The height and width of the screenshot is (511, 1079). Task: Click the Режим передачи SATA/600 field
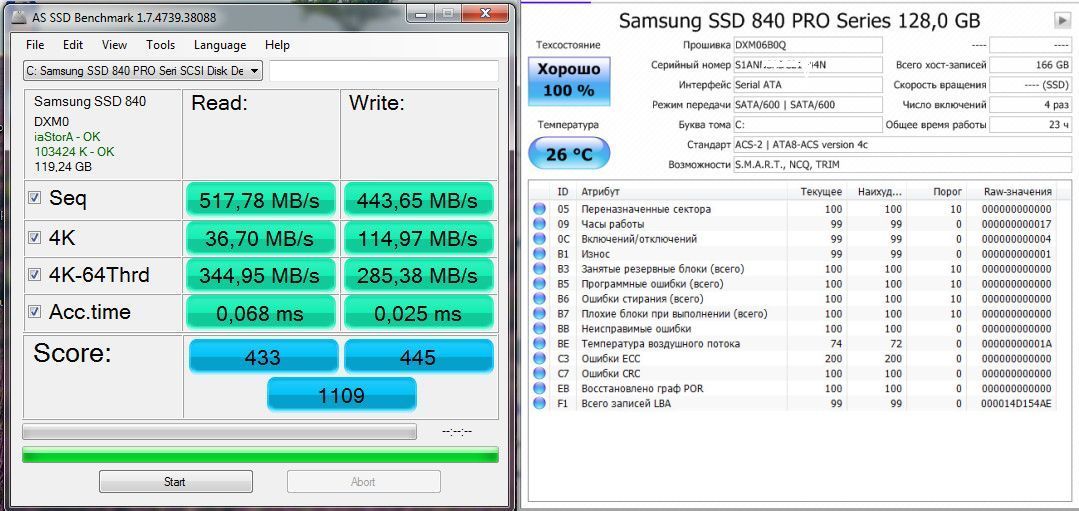808,105
